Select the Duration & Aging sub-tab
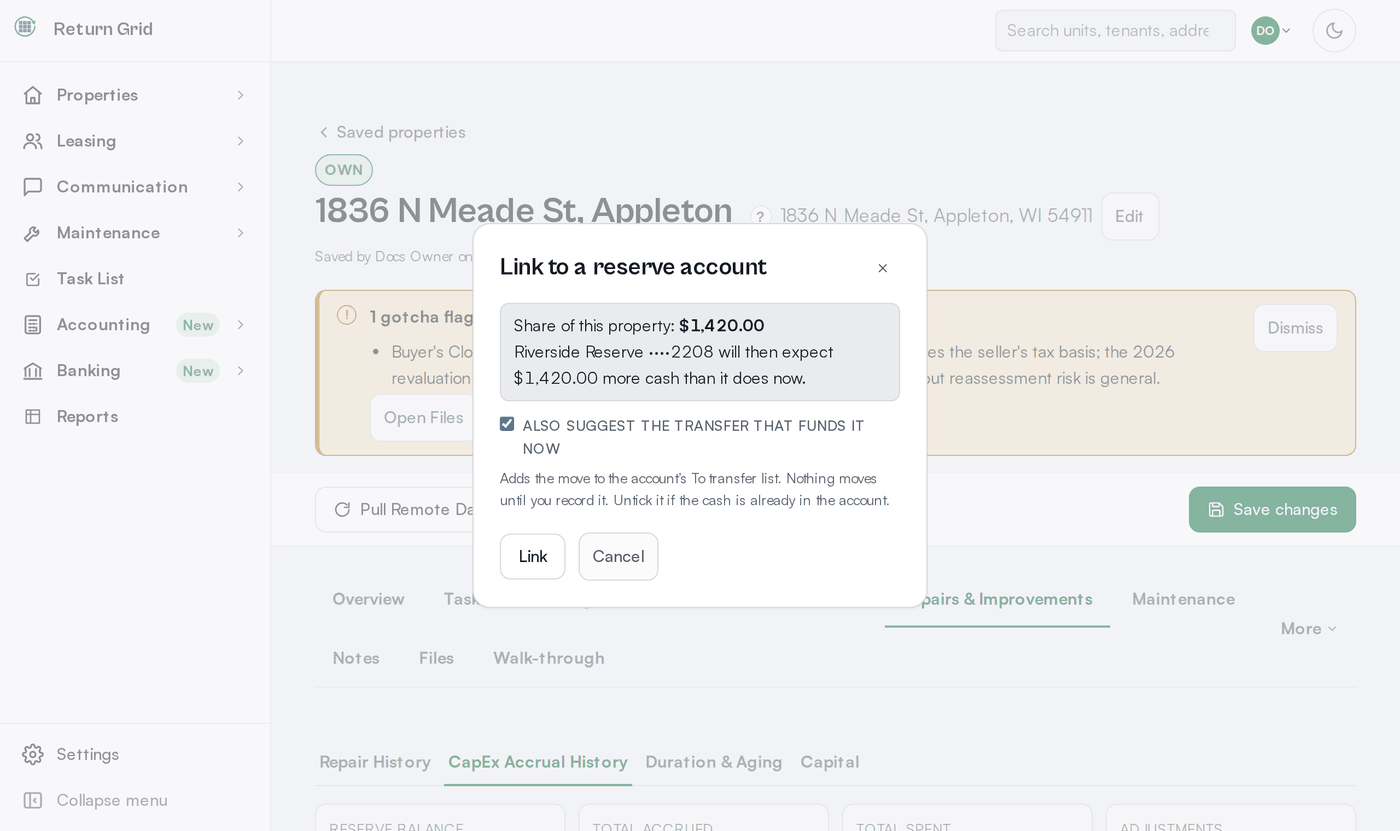 tap(714, 762)
